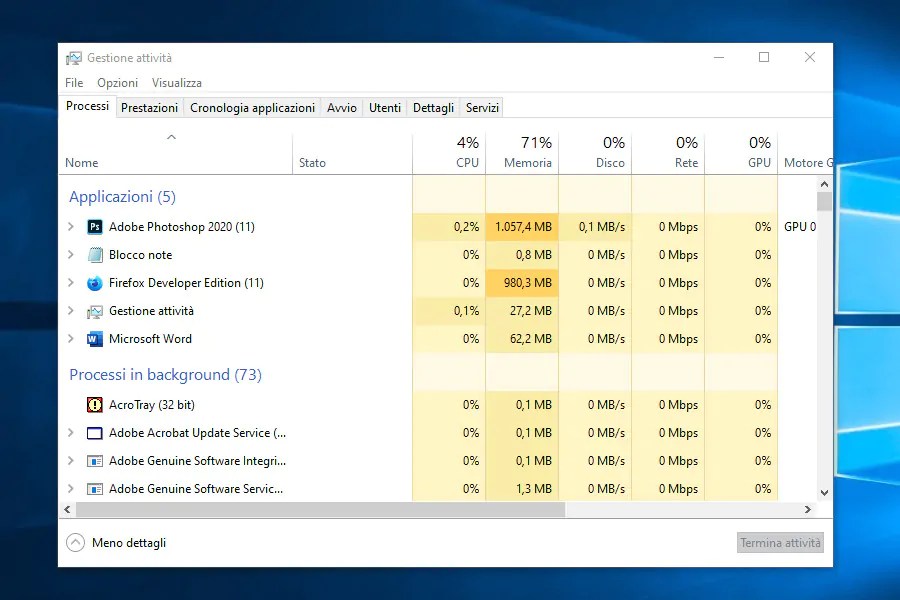Switch to the Prestazioni tab
Viewport: 900px width, 600px height.
(x=149, y=108)
